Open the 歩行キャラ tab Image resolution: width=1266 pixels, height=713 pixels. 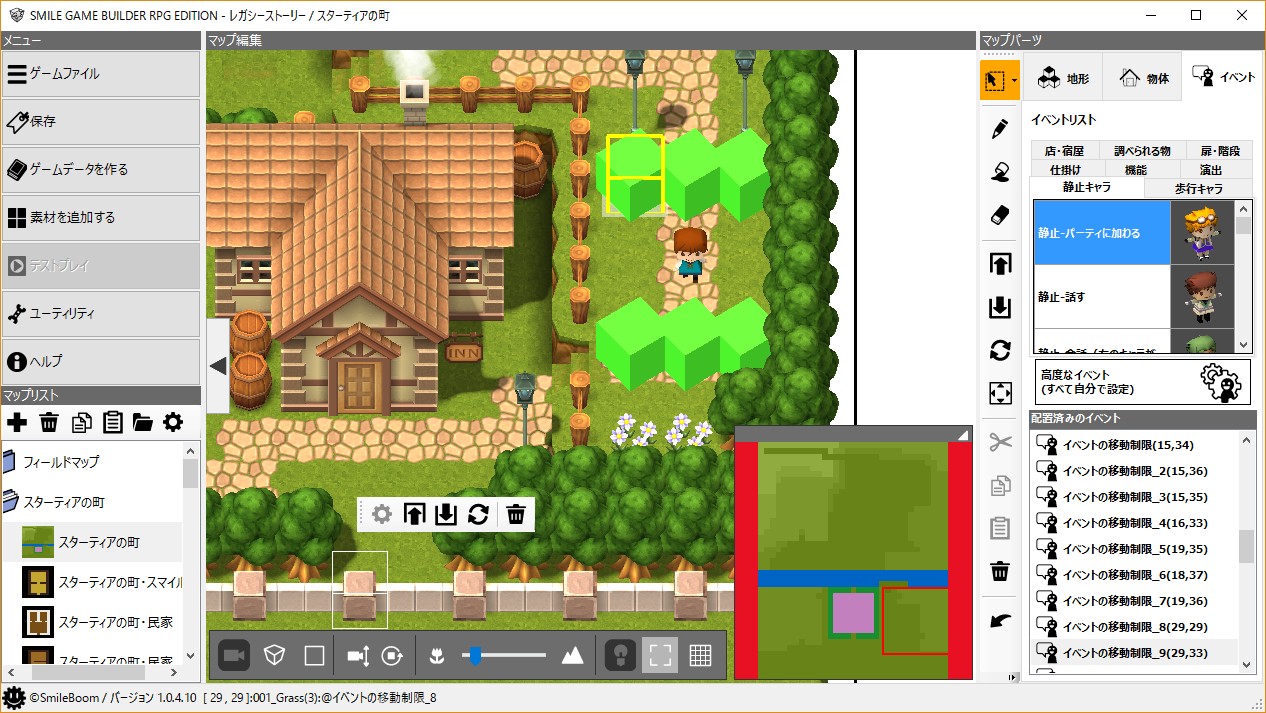1196,188
